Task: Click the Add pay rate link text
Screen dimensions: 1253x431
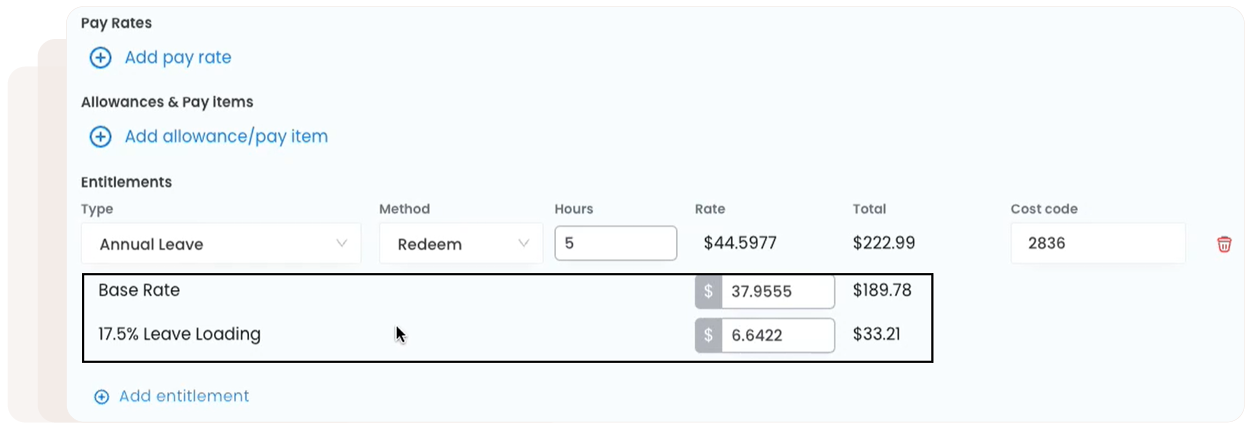Action: [x=178, y=58]
